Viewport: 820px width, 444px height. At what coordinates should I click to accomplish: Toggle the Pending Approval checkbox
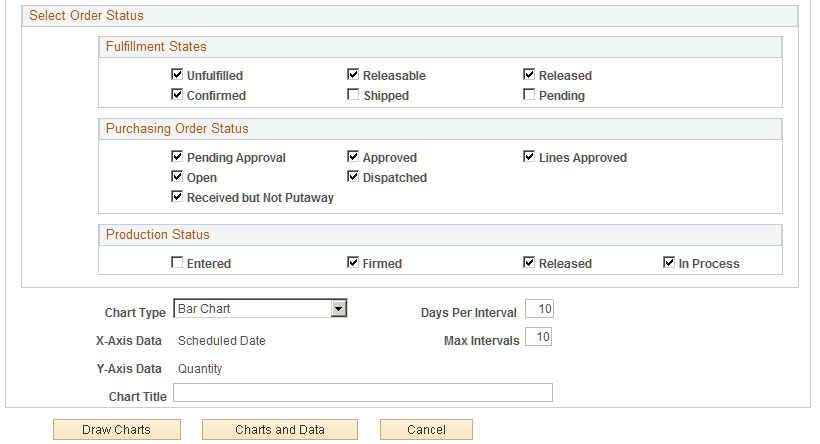click(177, 157)
